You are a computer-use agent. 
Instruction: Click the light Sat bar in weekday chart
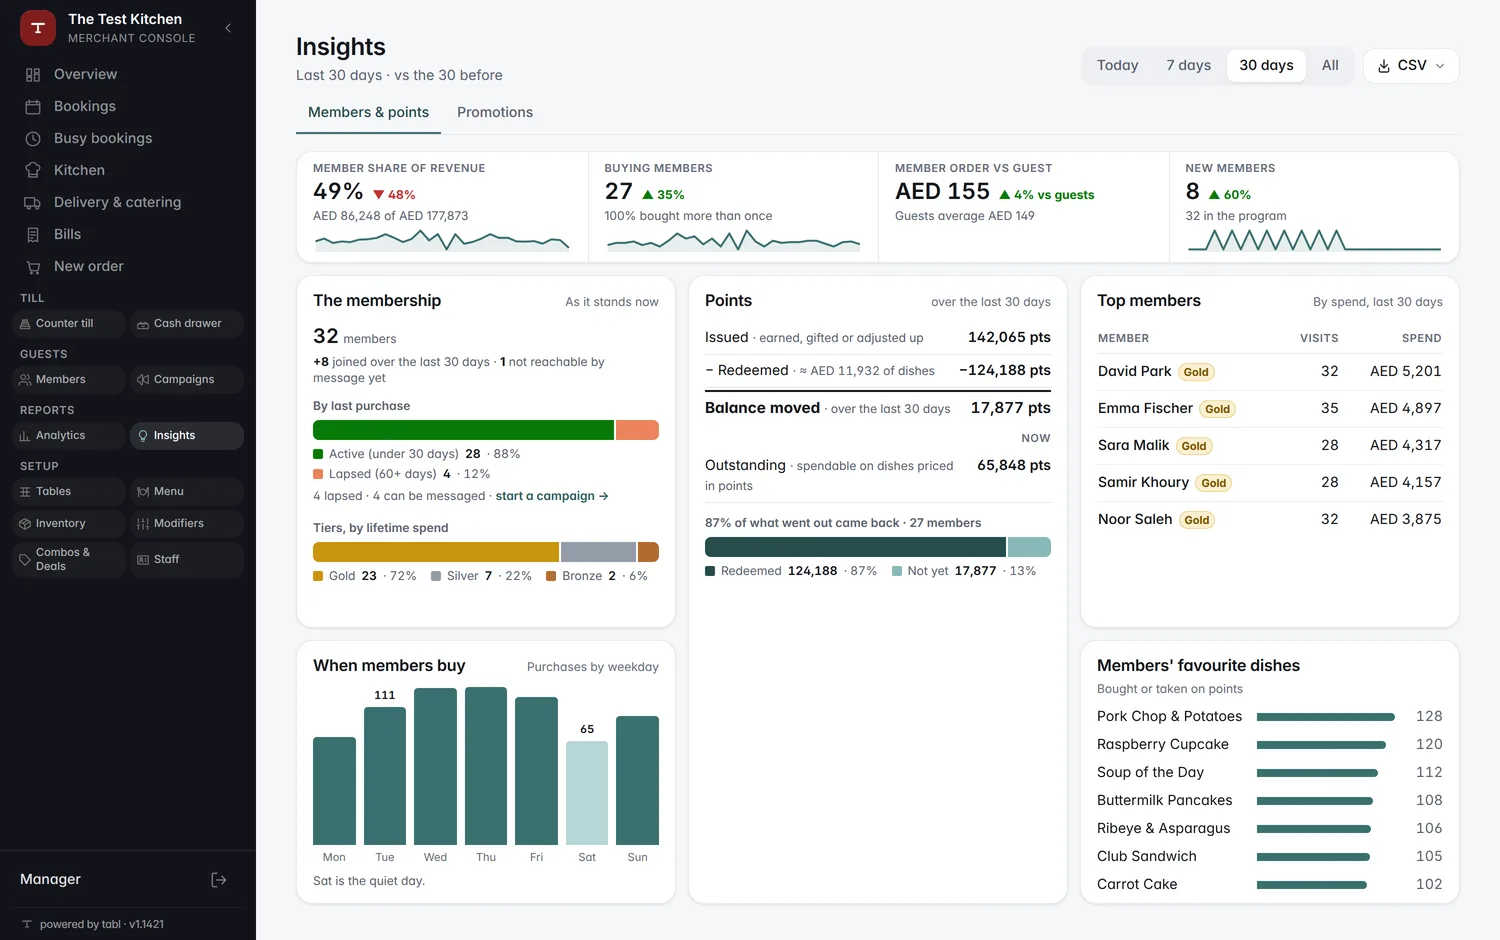click(587, 793)
